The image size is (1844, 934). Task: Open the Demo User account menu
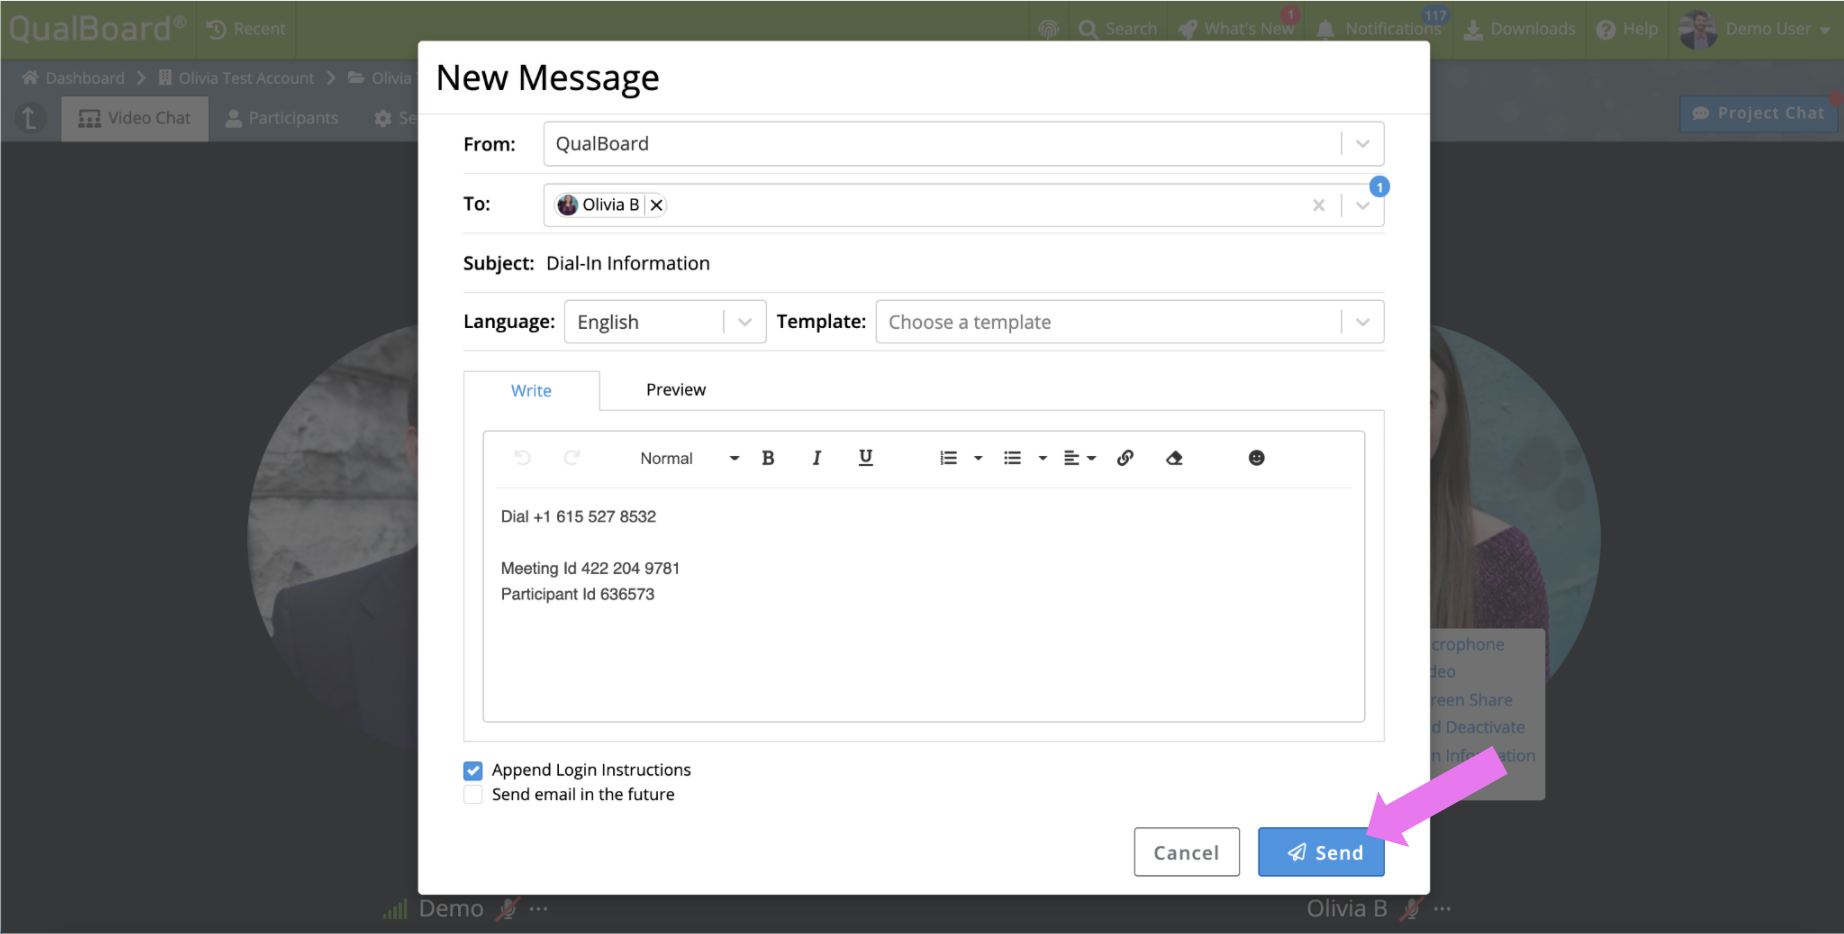[x=1756, y=29]
